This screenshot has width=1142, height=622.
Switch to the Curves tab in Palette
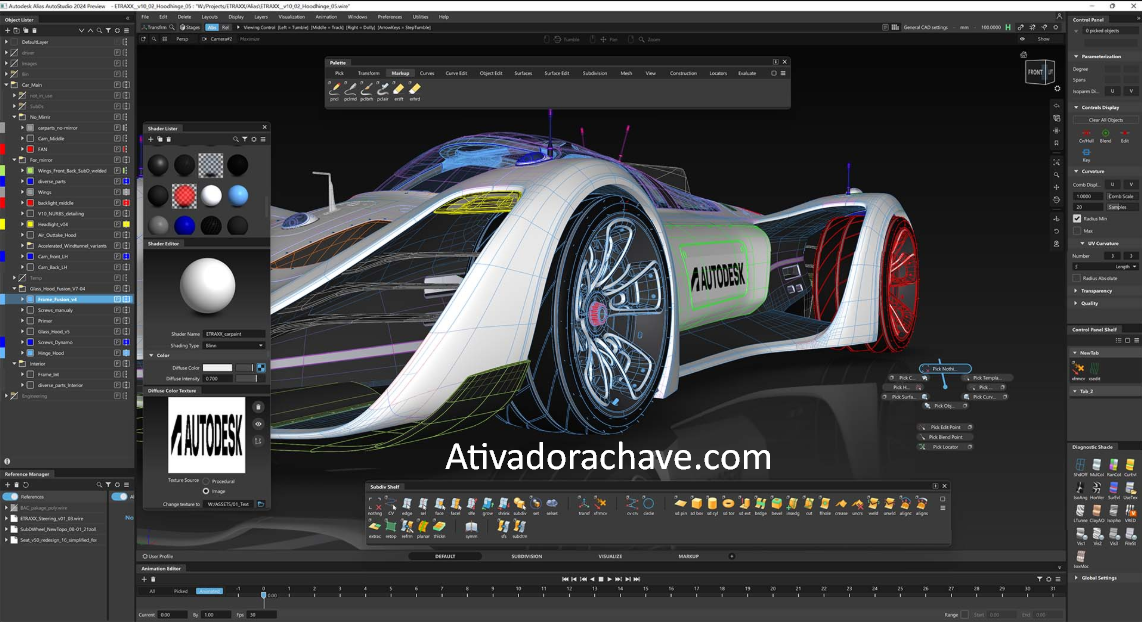pyautogui.click(x=427, y=73)
